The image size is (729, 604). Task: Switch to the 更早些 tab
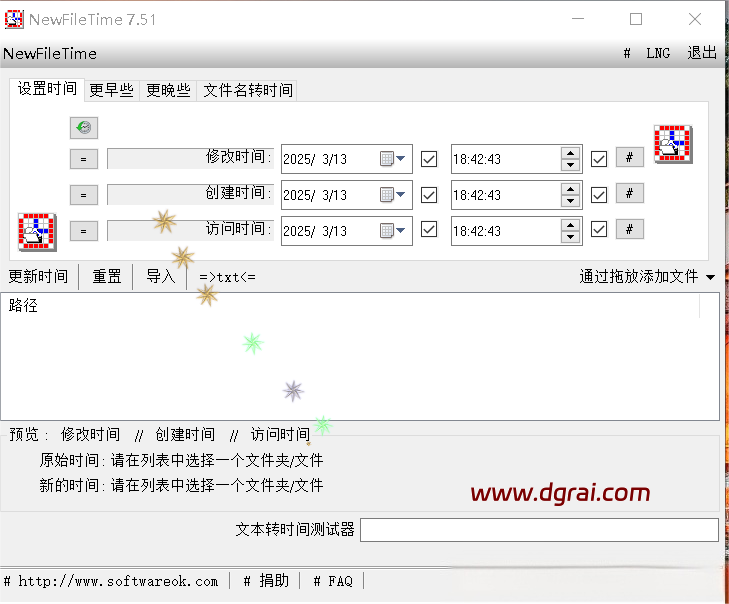(111, 90)
